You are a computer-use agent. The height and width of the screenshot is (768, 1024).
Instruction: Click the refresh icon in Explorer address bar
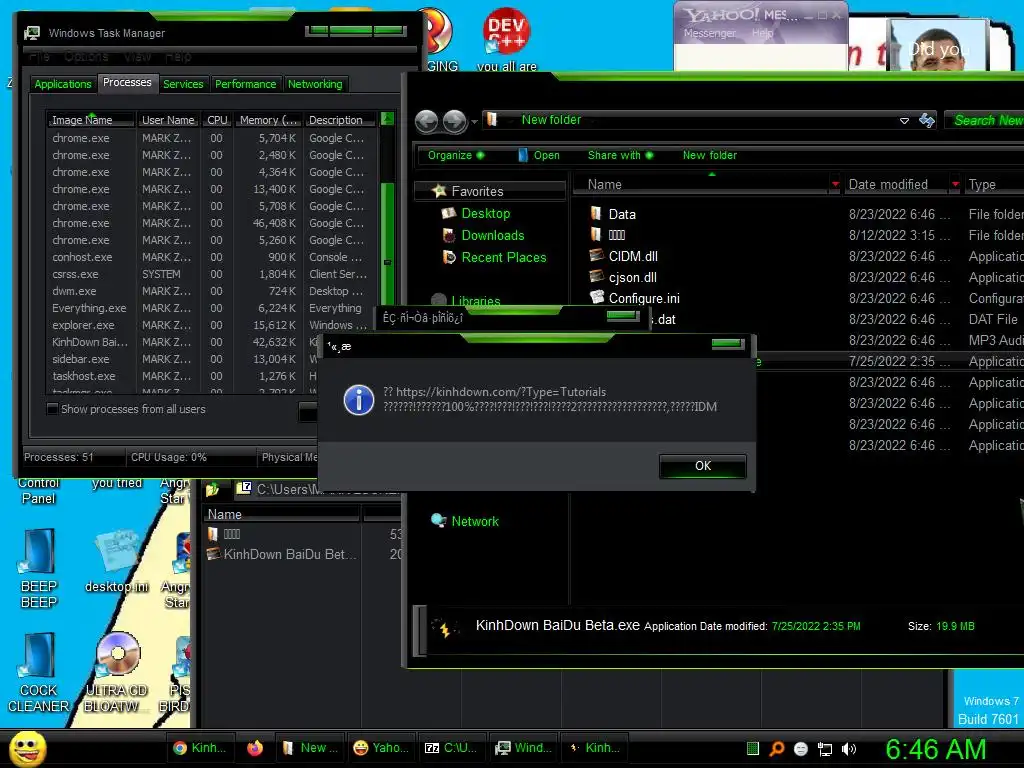click(927, 120)
